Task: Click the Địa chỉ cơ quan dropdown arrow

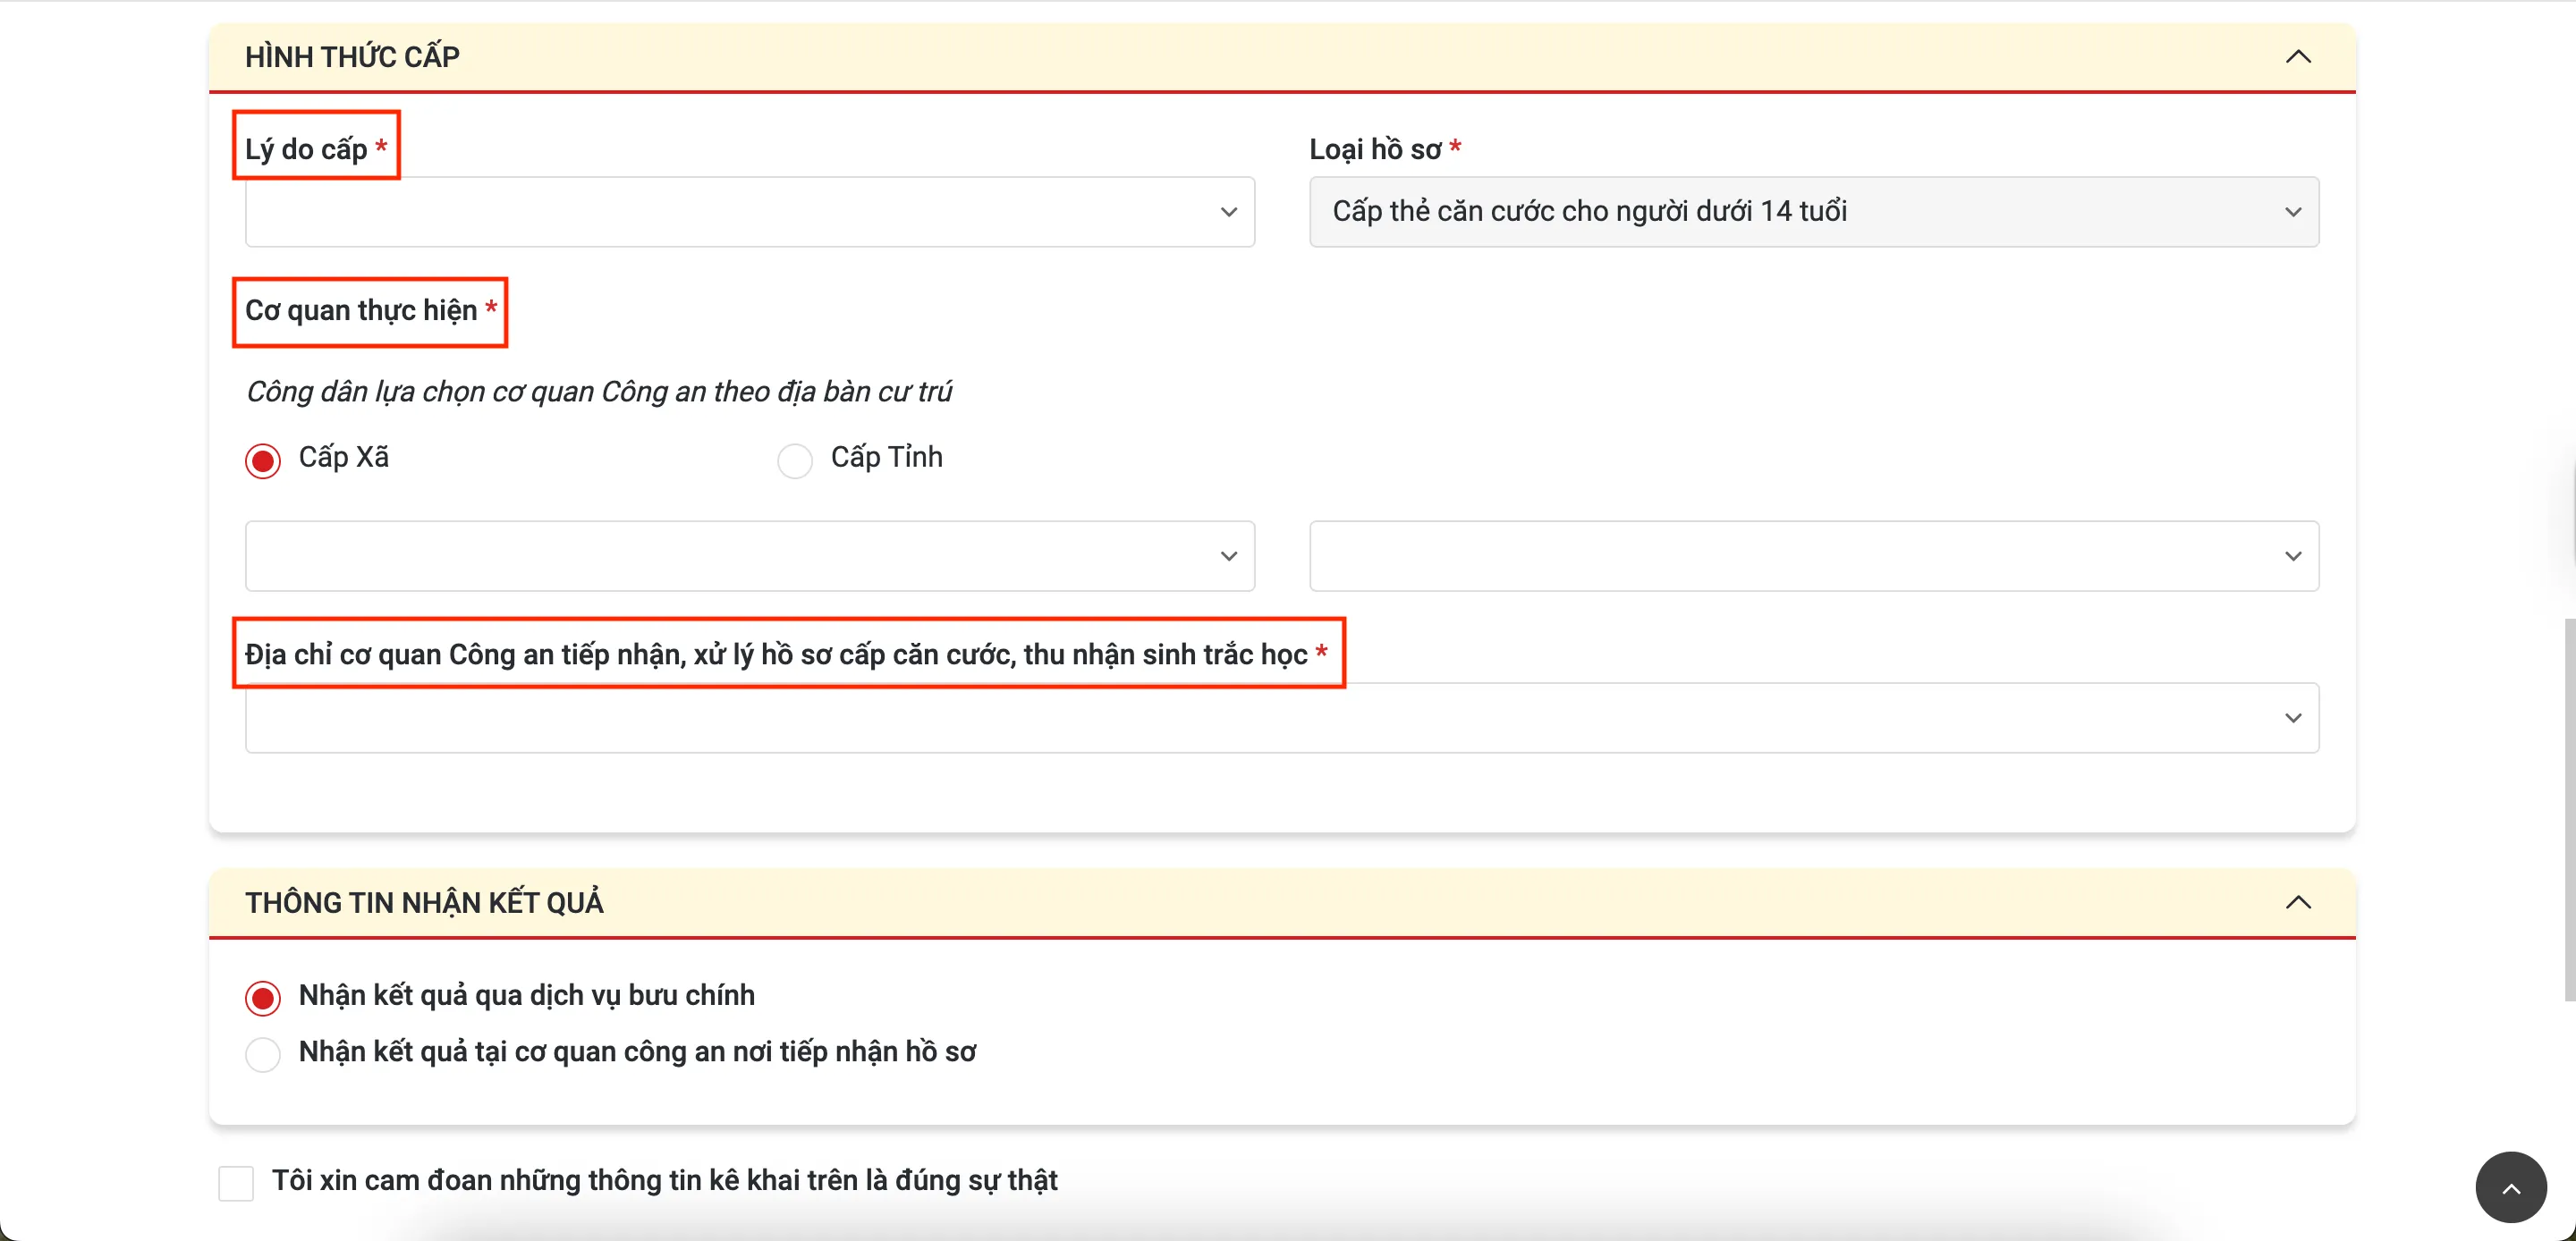Action: click(2293, 719)
